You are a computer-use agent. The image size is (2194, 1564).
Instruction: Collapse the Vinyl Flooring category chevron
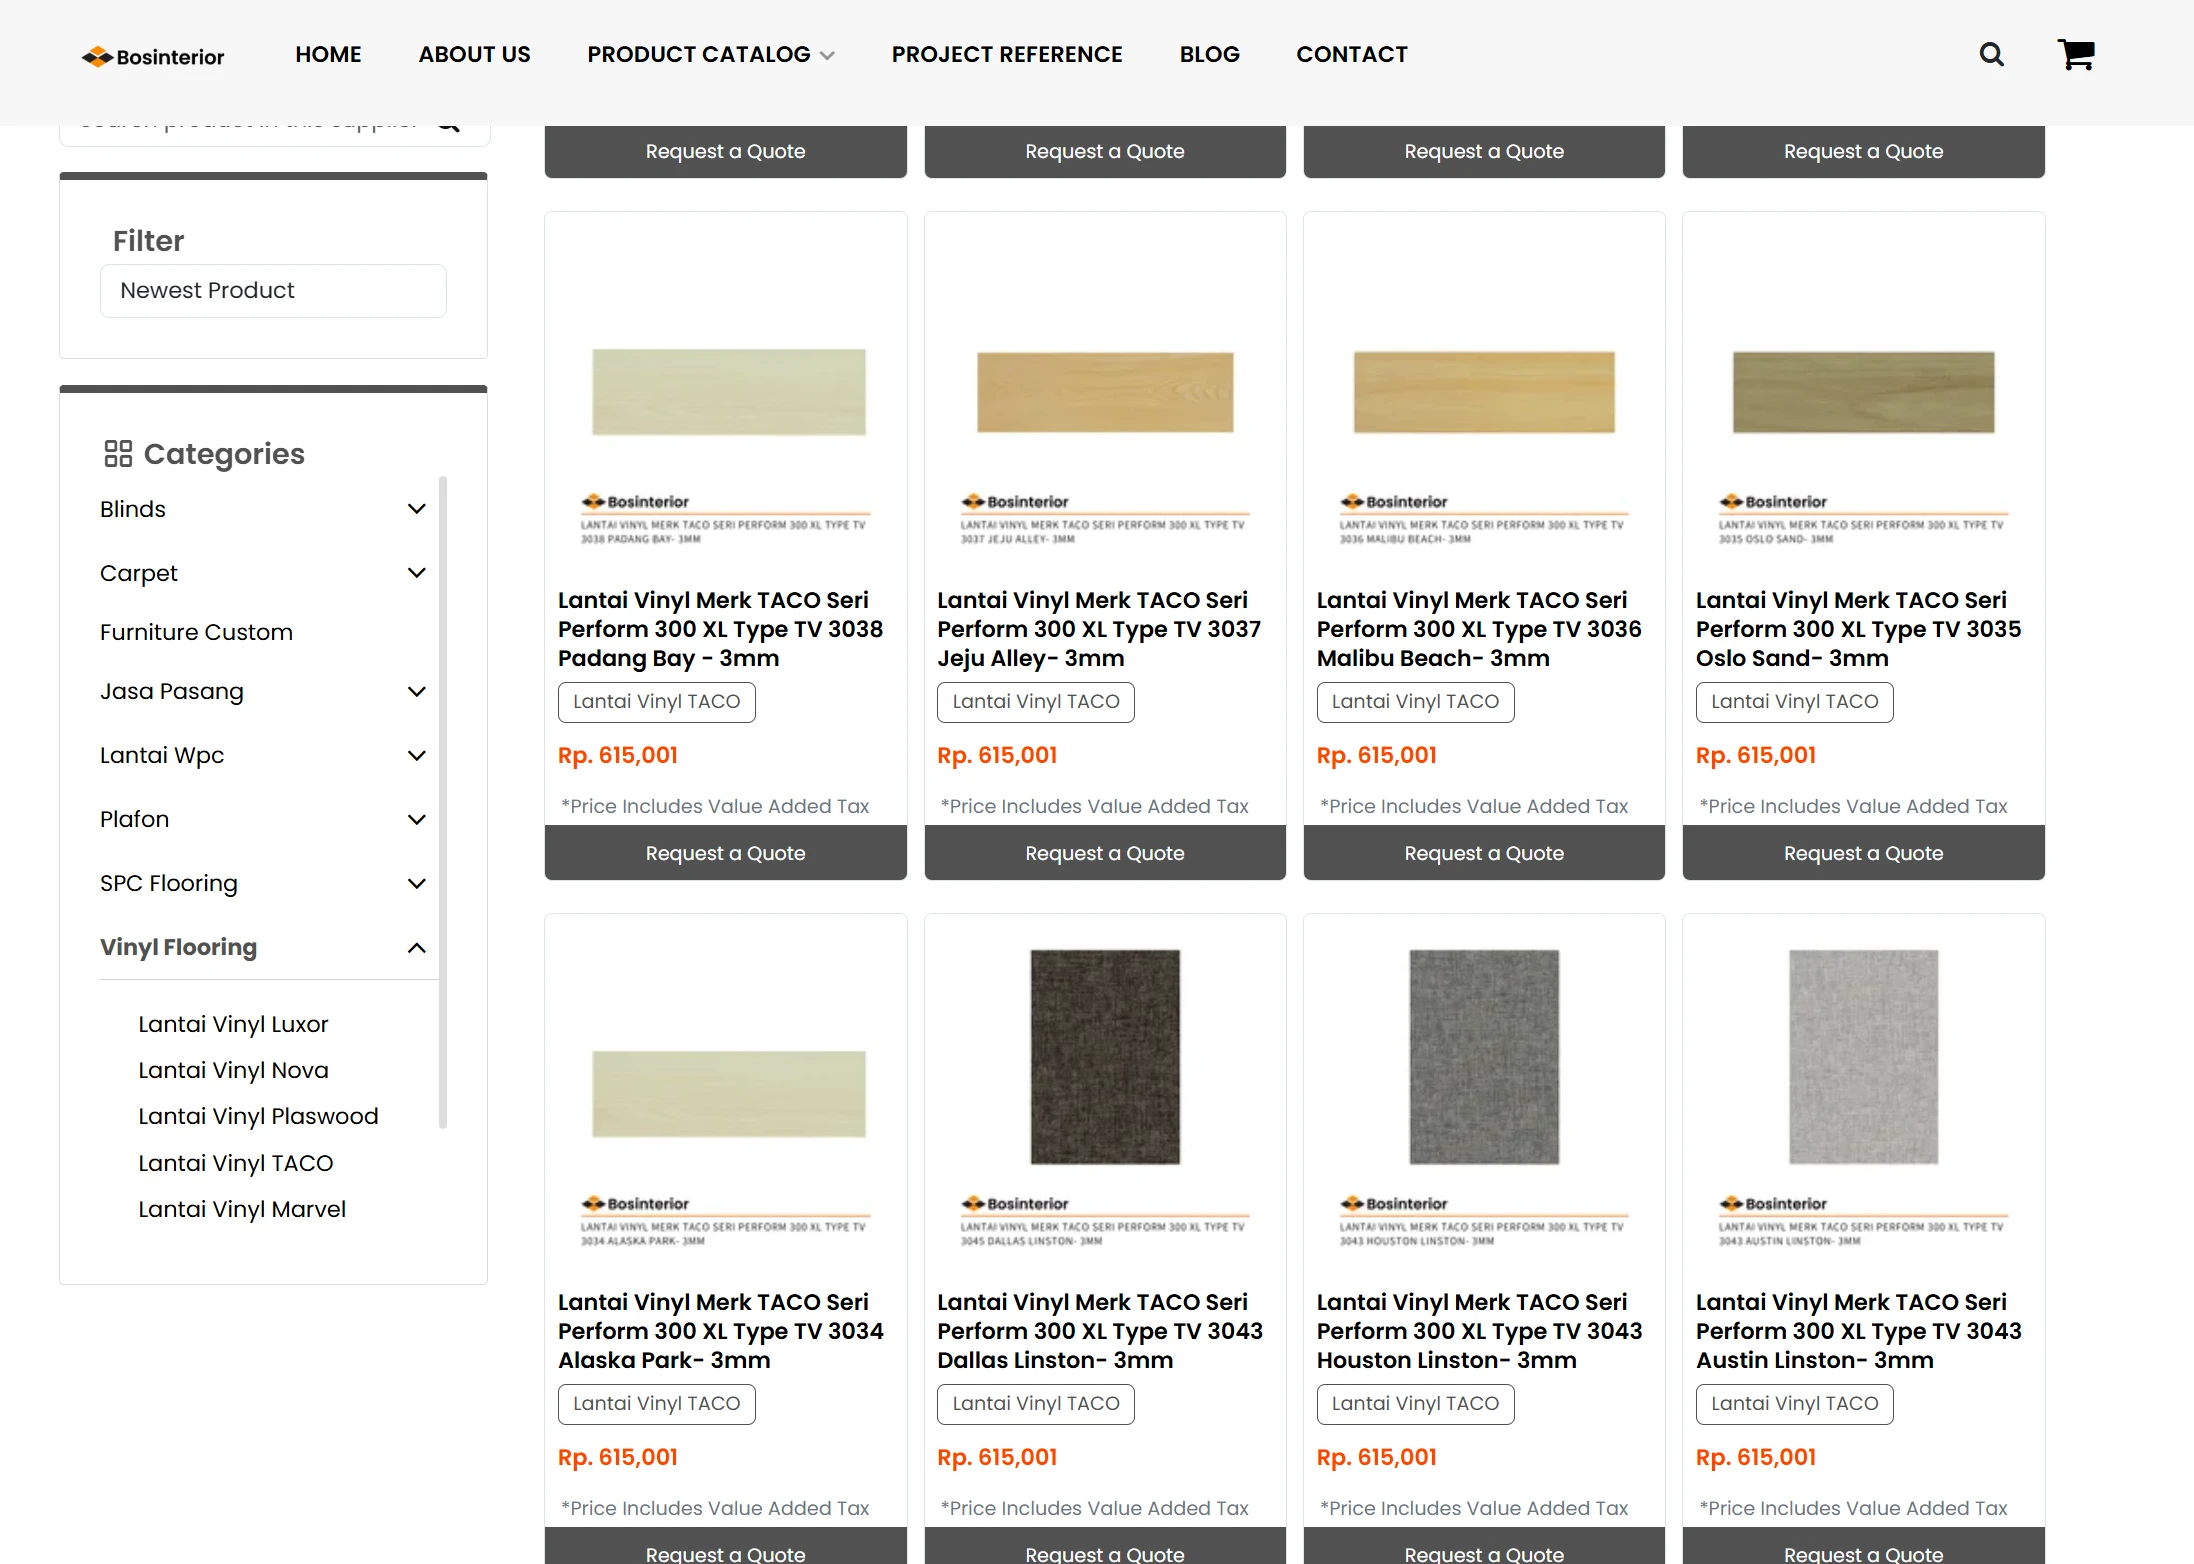click(417, 947)
